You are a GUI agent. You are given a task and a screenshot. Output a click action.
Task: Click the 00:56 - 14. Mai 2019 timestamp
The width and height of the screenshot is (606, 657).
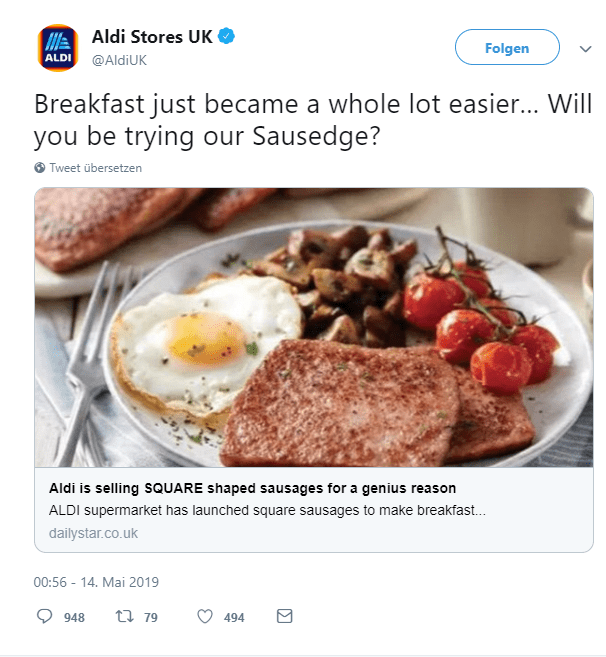point(96,582)
